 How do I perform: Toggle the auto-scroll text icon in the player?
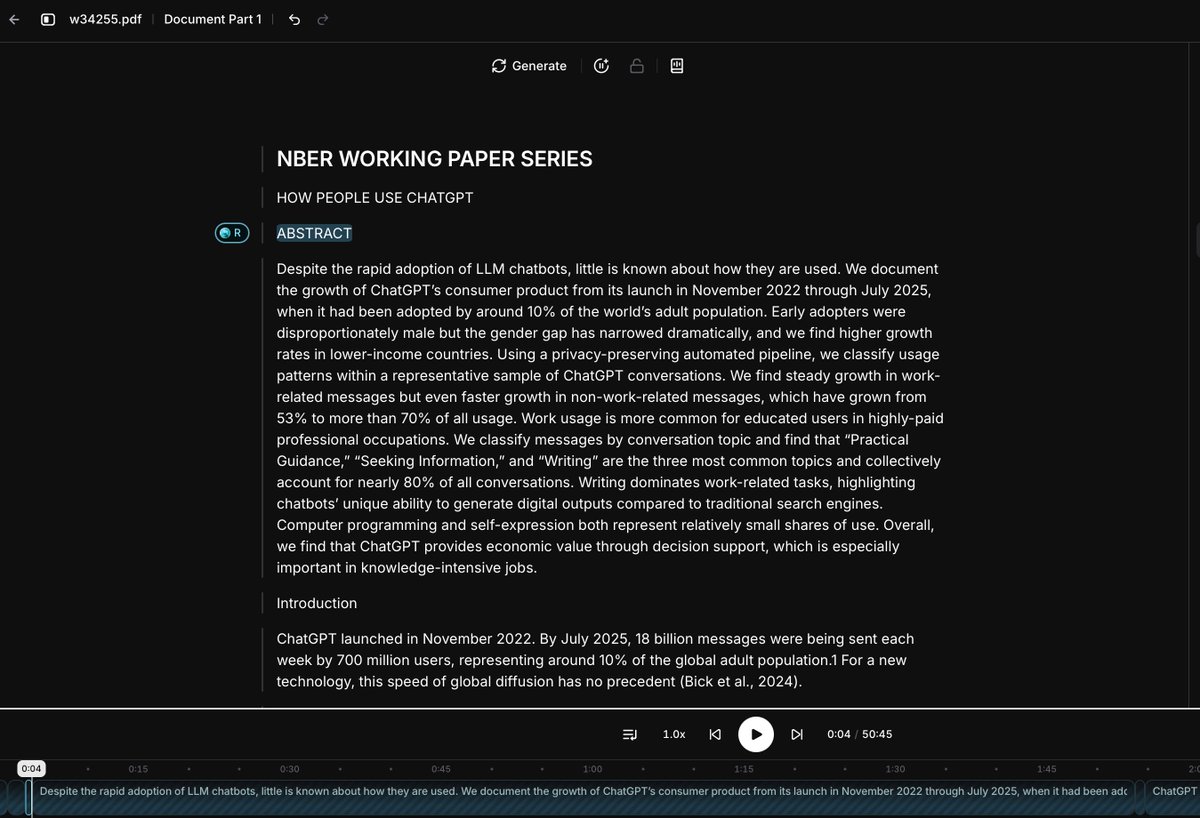click(x=630, y=734)
